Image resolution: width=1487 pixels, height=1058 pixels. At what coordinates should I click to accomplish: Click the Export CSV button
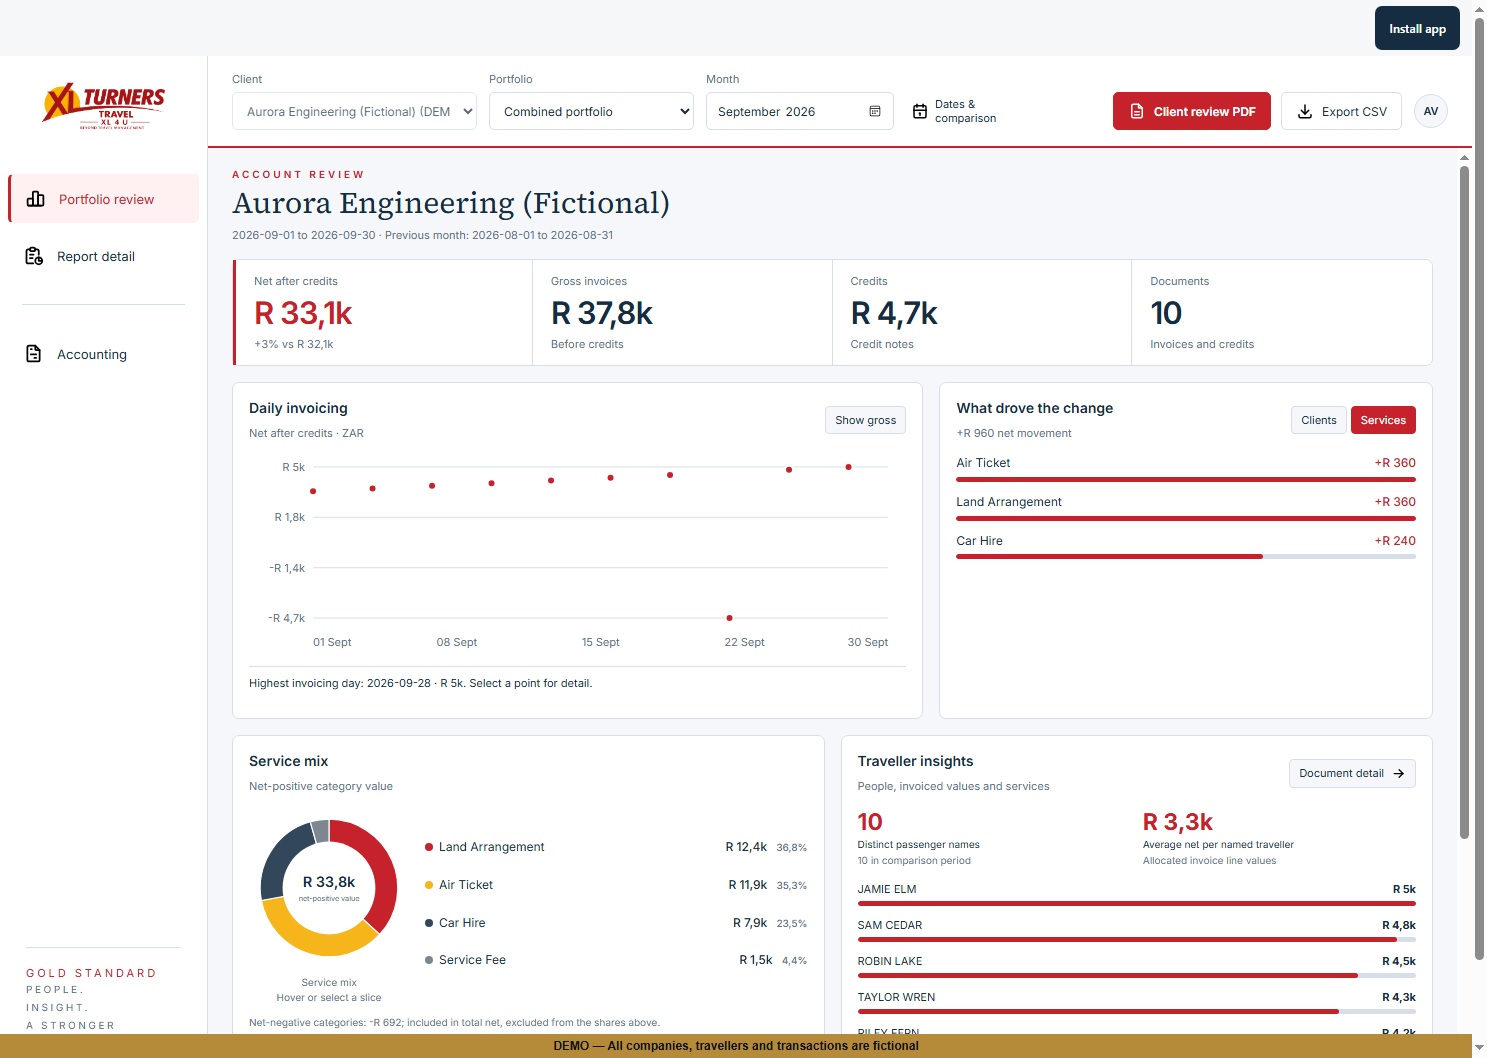pyautogui.click(x=1341, y=111)
